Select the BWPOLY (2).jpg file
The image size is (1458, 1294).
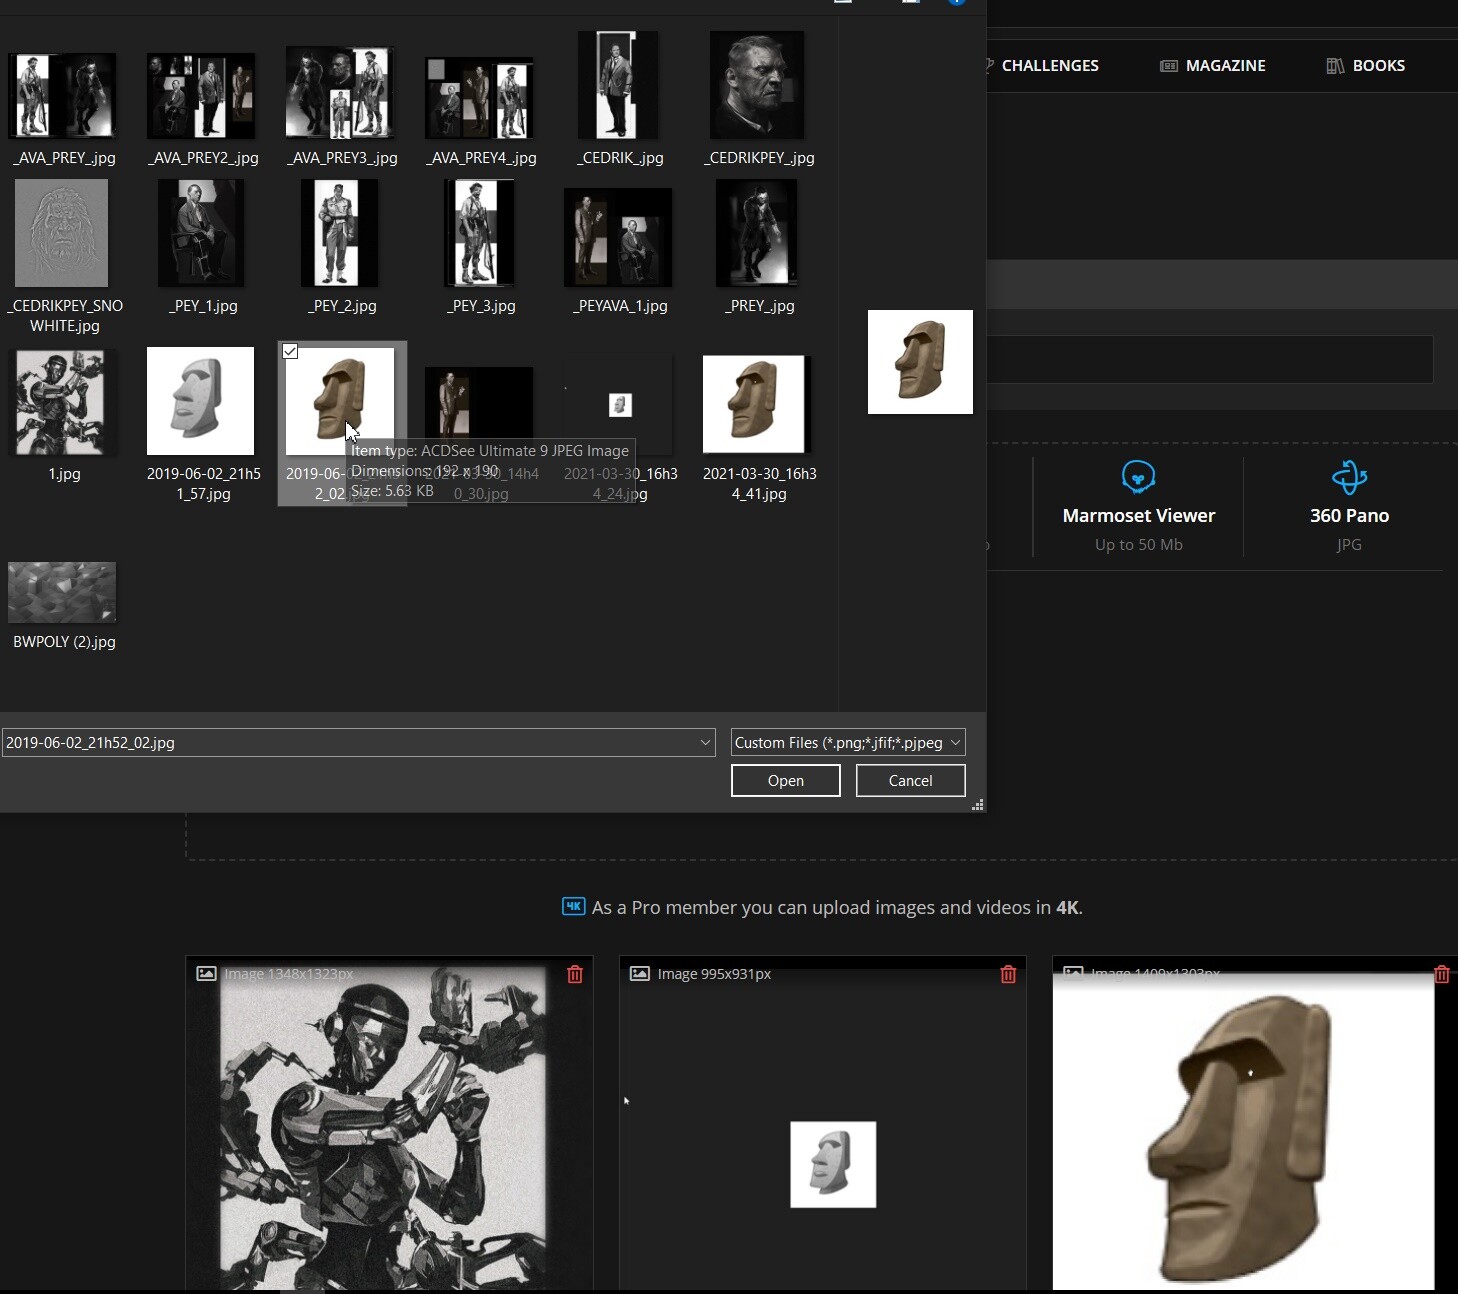(62, 592)
